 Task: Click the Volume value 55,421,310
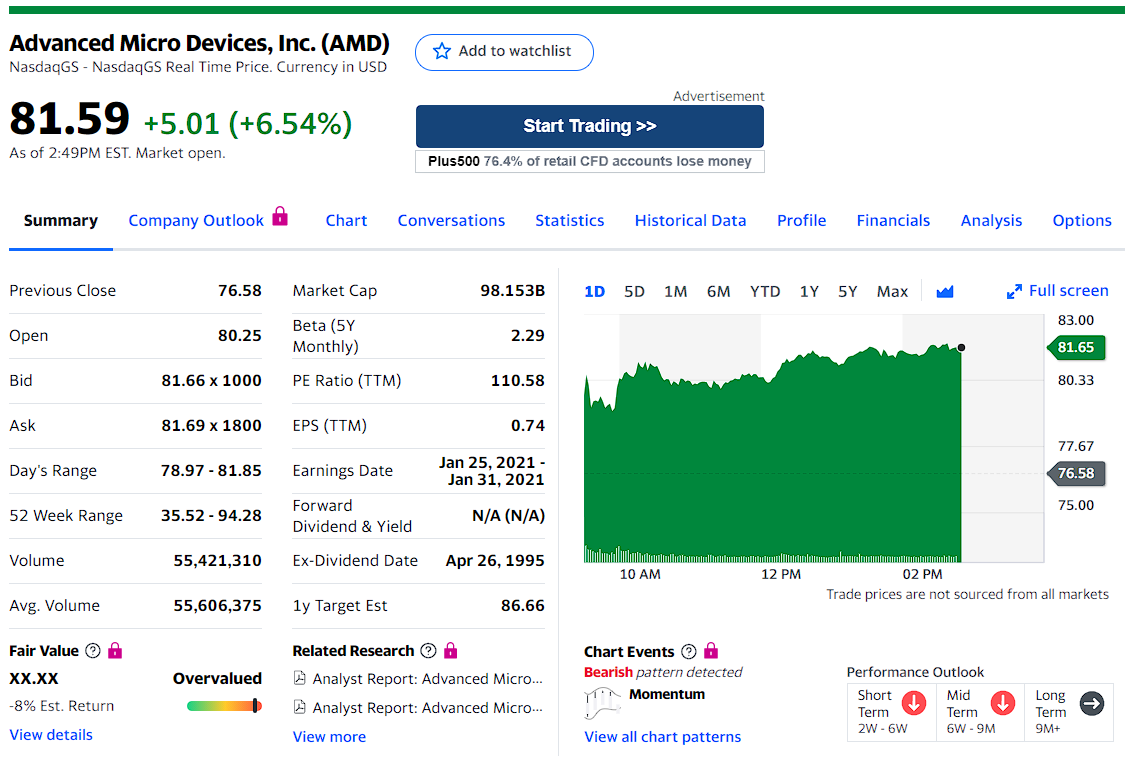click(x=217, y=560)
